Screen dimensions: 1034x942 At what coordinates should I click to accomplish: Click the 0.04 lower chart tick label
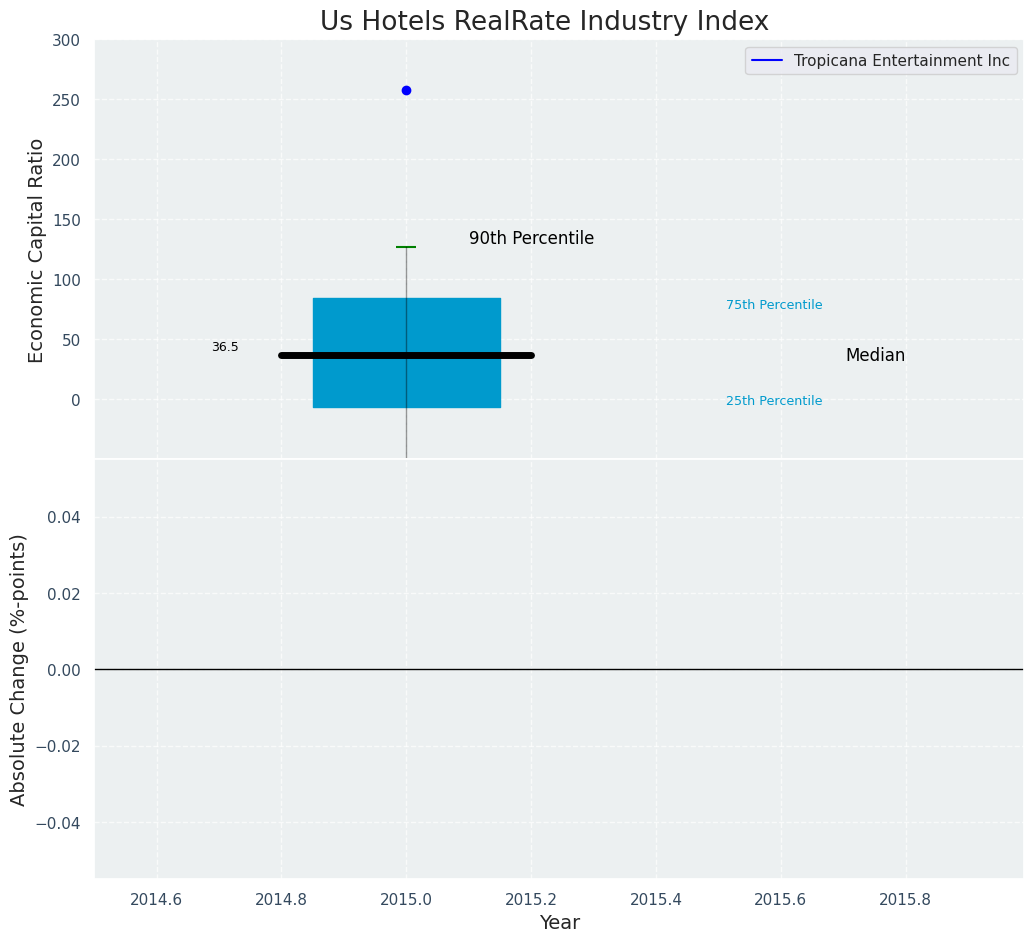[x=64, y=517]
